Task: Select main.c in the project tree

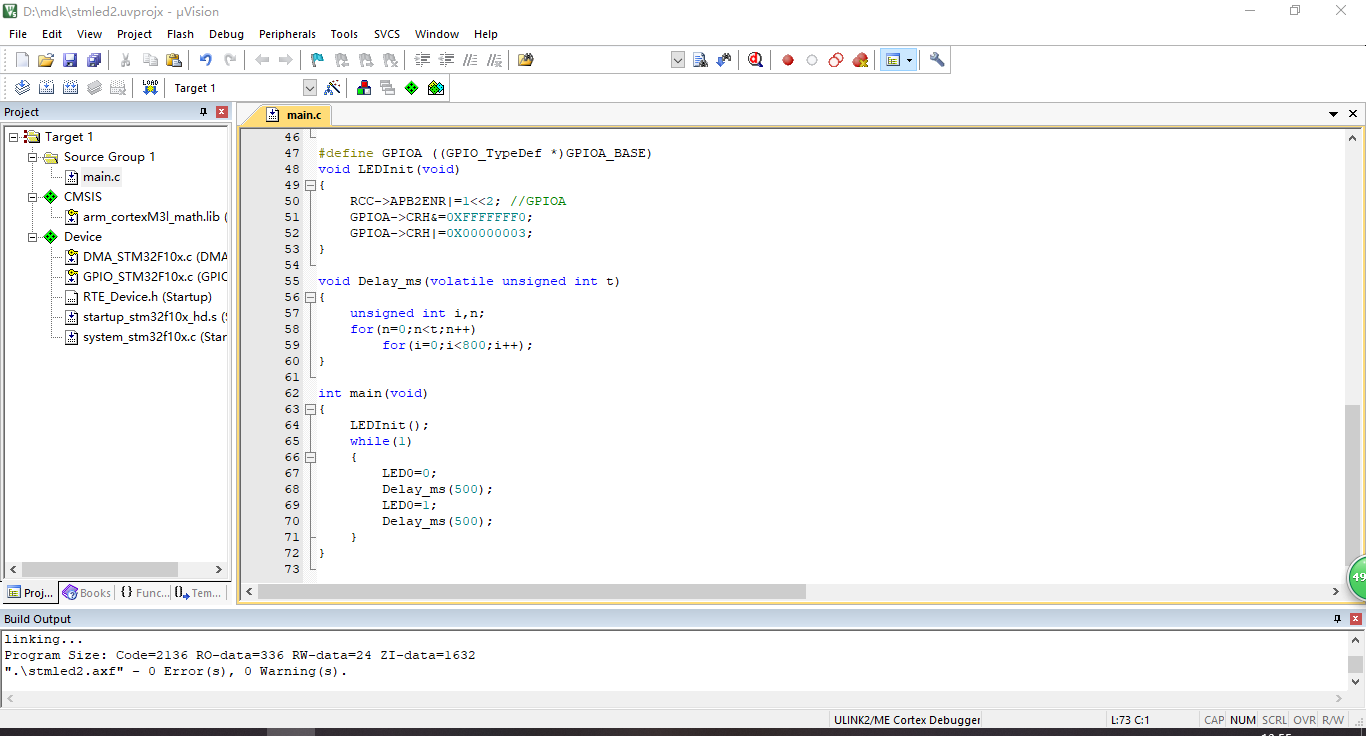Action: click(101, 177)
